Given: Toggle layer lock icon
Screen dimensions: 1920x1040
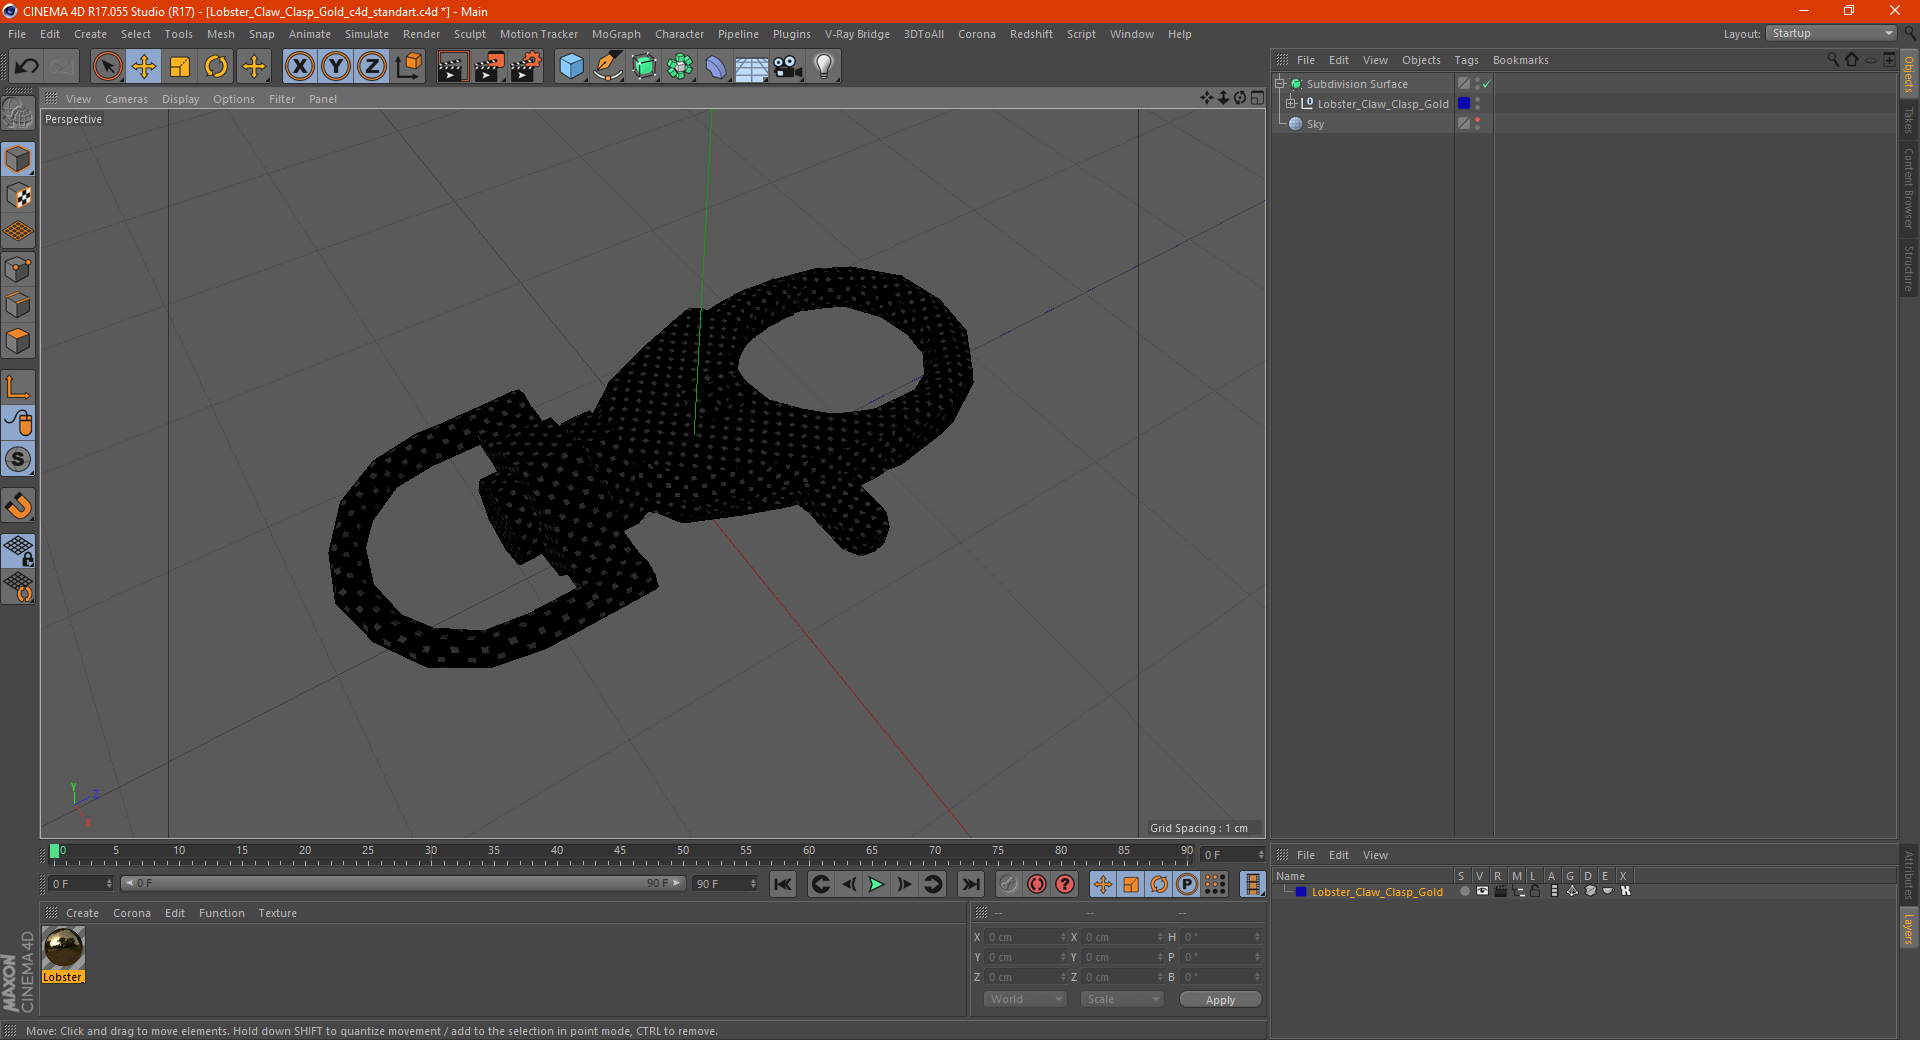Looking at the screenshot, I should coord(1535,891).
